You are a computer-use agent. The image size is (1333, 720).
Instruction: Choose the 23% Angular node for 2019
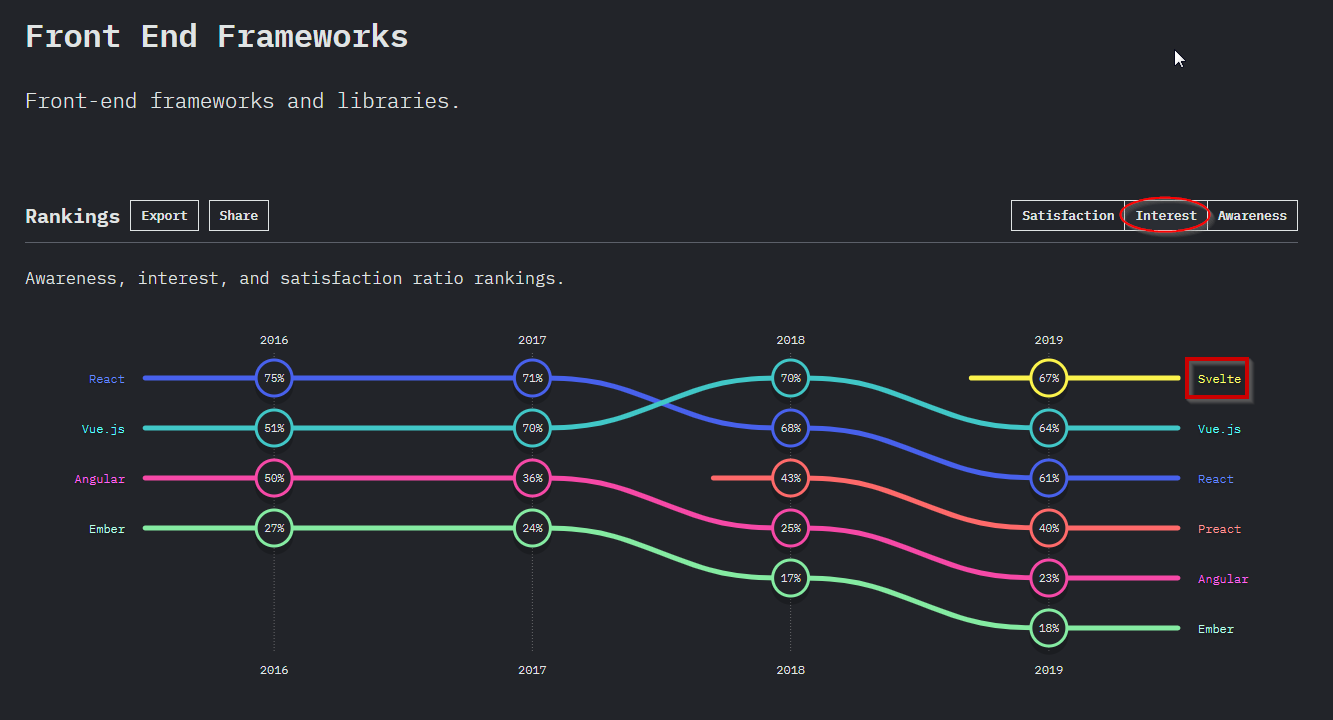(x=1048, y=578)
